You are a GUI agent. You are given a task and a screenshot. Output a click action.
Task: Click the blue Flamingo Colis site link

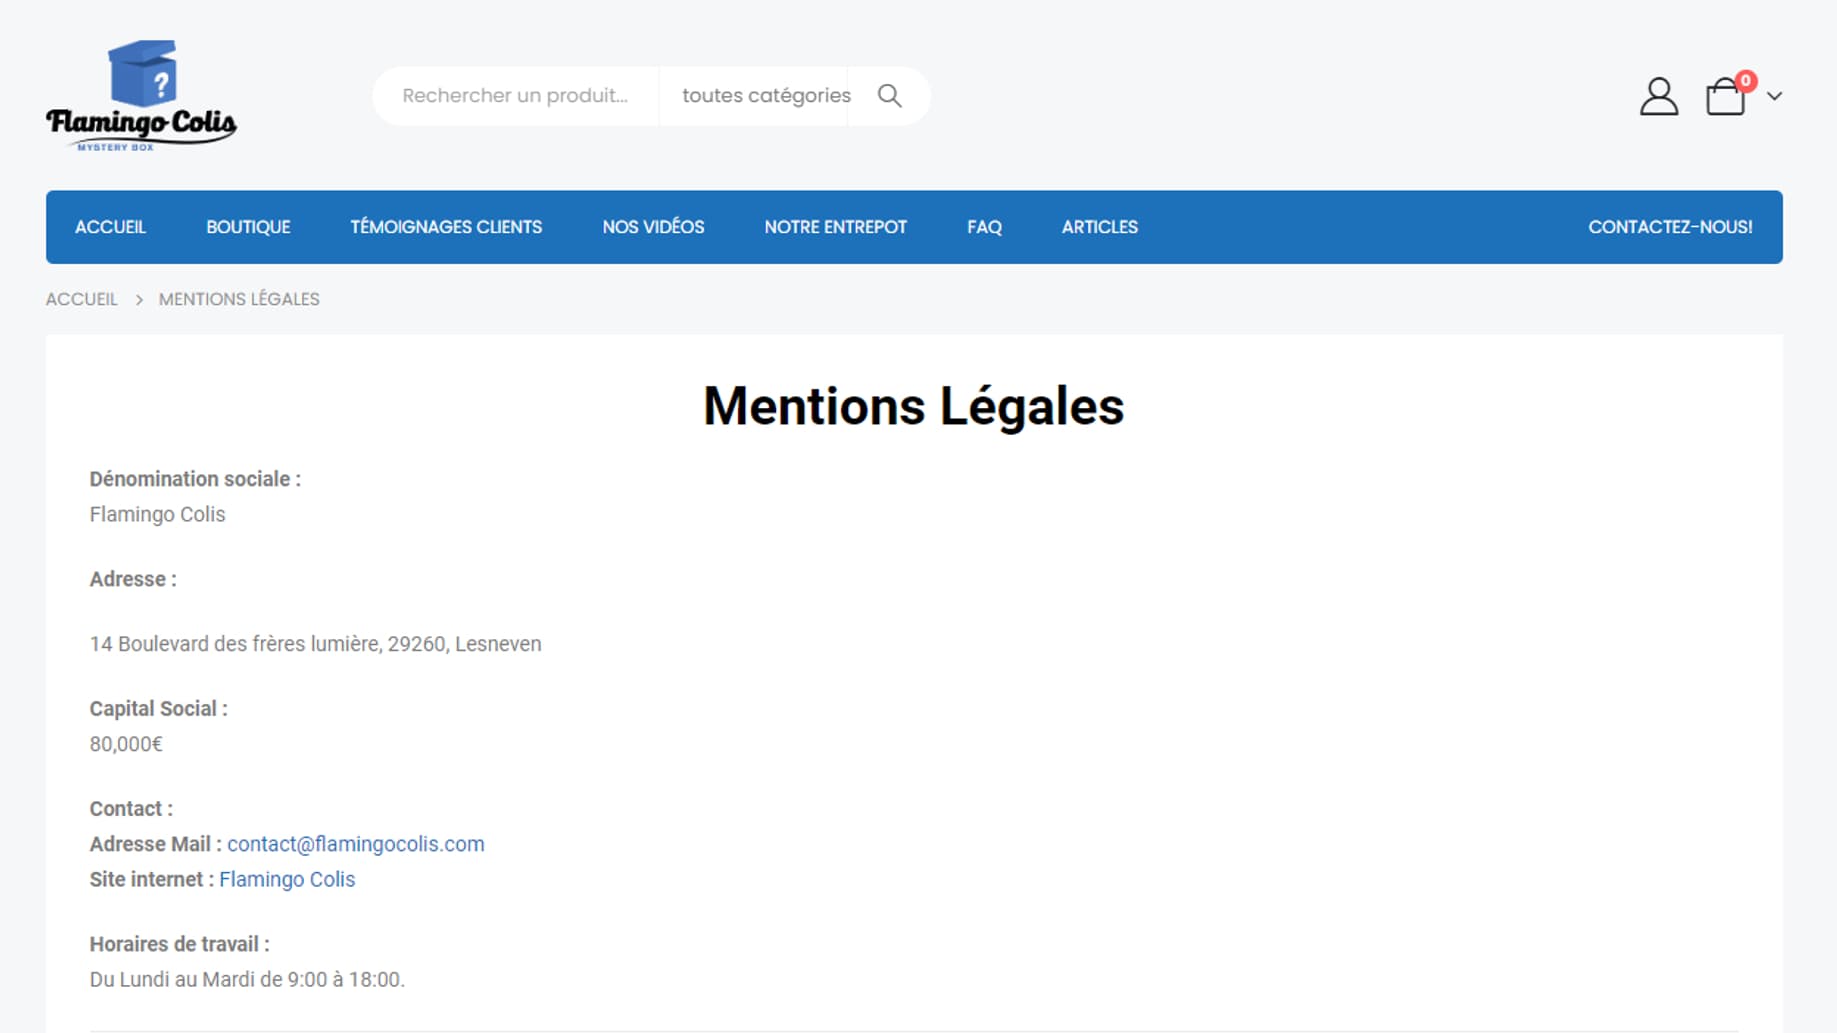287,879
